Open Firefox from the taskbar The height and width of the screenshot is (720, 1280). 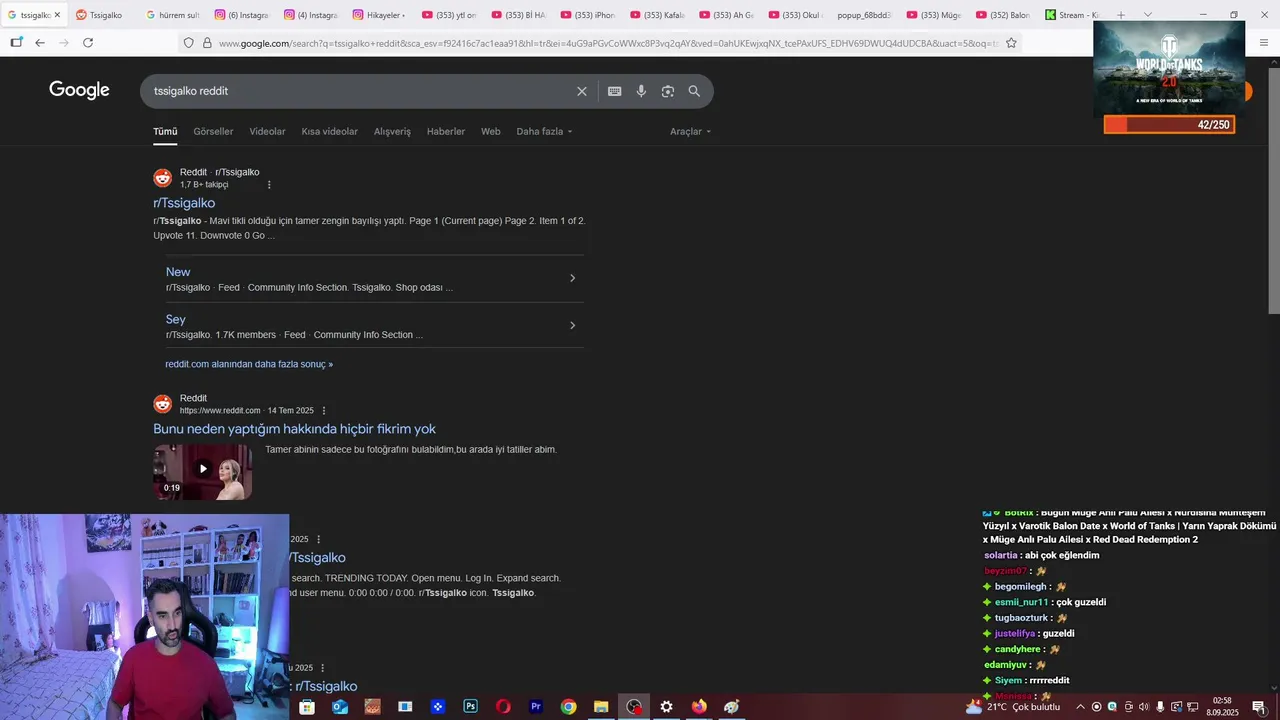coord(699,707)
